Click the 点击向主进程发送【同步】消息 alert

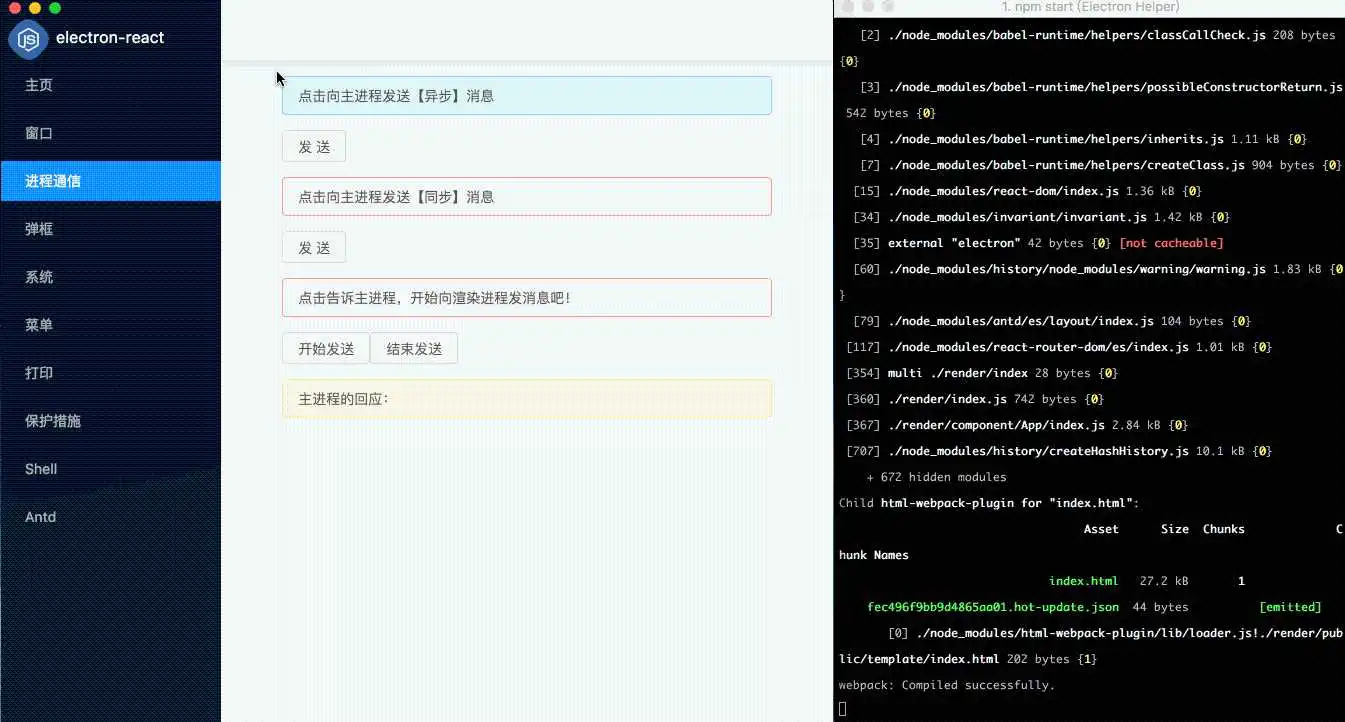coord(527,197)
